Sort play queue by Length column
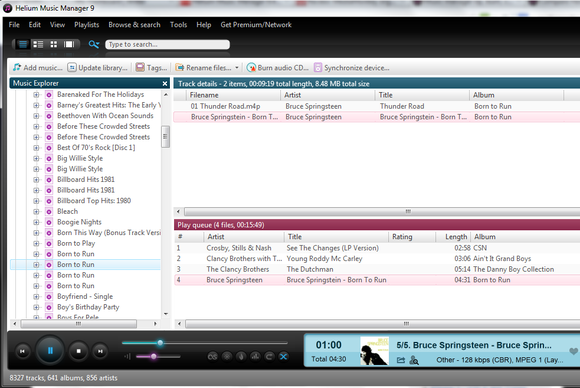 pyautogui.click(x=453, y=237)
